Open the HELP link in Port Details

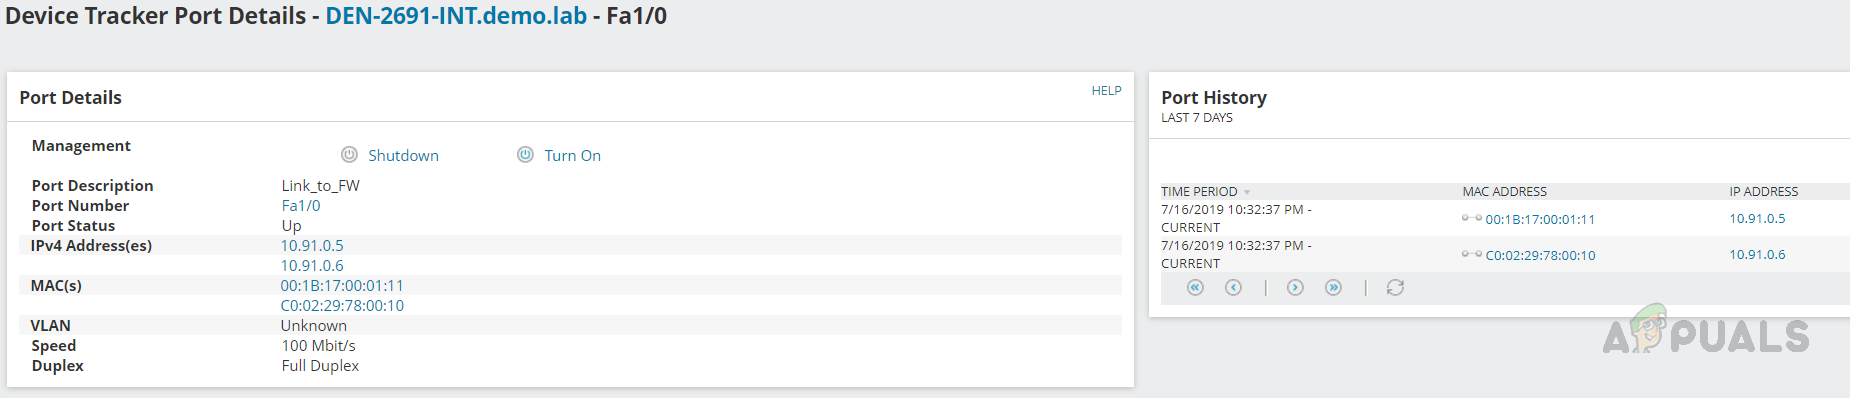(x=1106, y=91)
